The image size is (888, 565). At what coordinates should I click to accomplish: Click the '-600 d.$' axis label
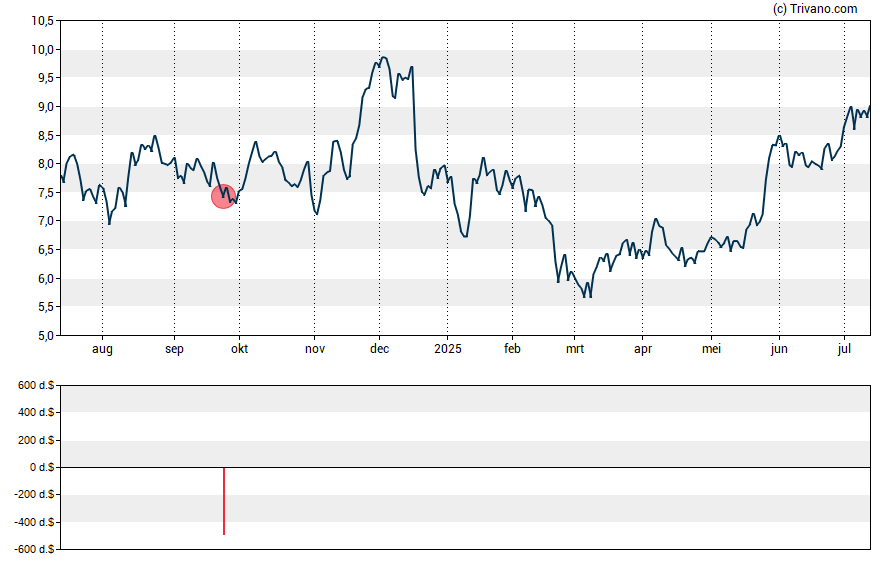[34, 549]
